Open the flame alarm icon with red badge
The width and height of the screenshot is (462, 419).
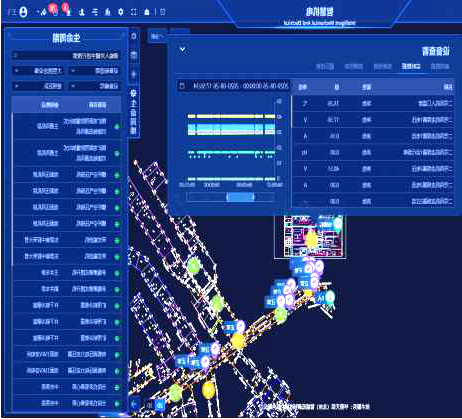click(x=54, y=10)
